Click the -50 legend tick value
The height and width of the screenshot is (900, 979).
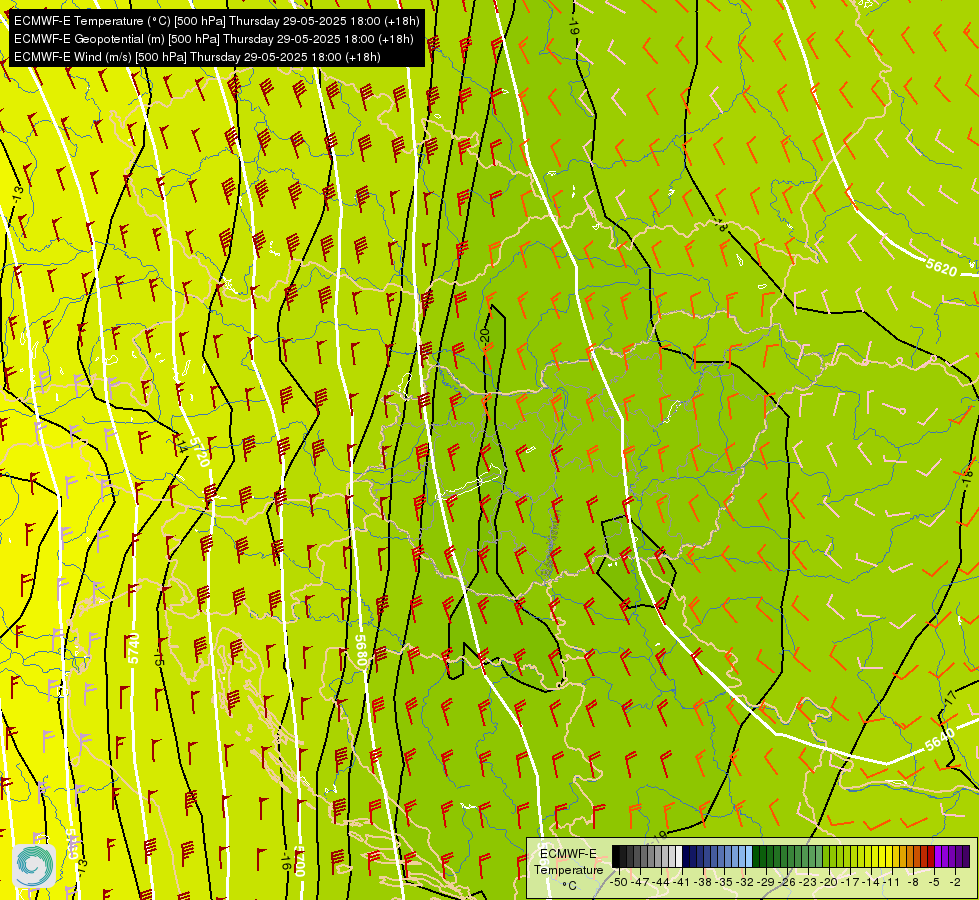click(x=619, y=882)
